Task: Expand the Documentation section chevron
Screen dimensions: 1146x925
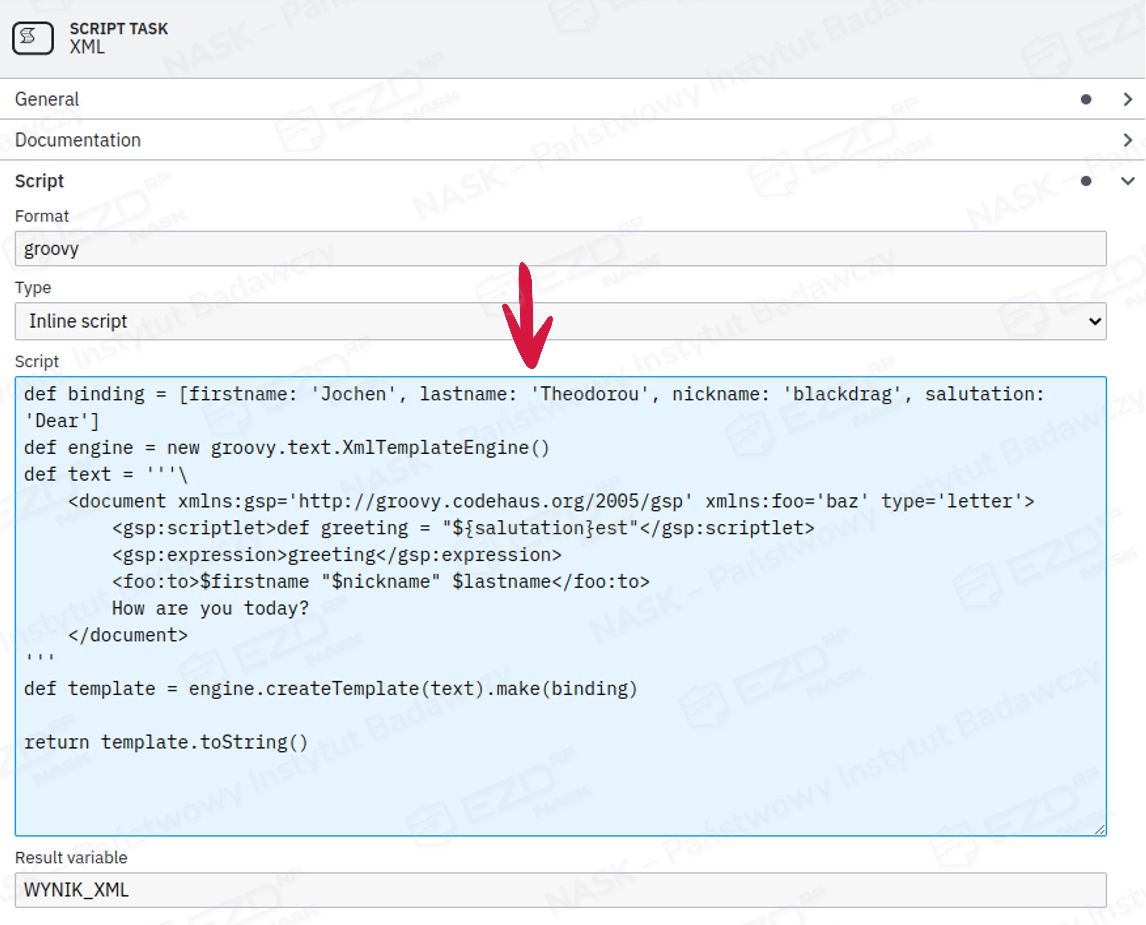Action: 1127,140
